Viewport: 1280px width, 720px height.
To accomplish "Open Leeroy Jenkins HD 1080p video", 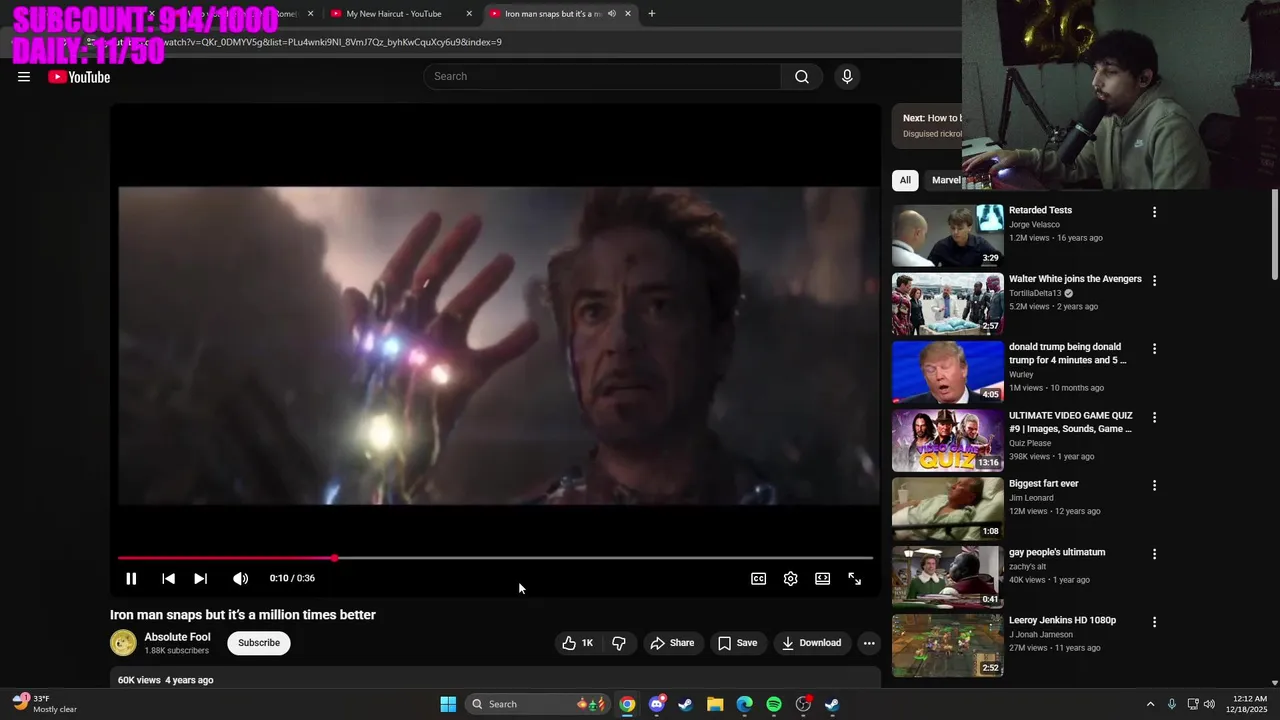I will pyautogui.click(x=1062, y=620).
